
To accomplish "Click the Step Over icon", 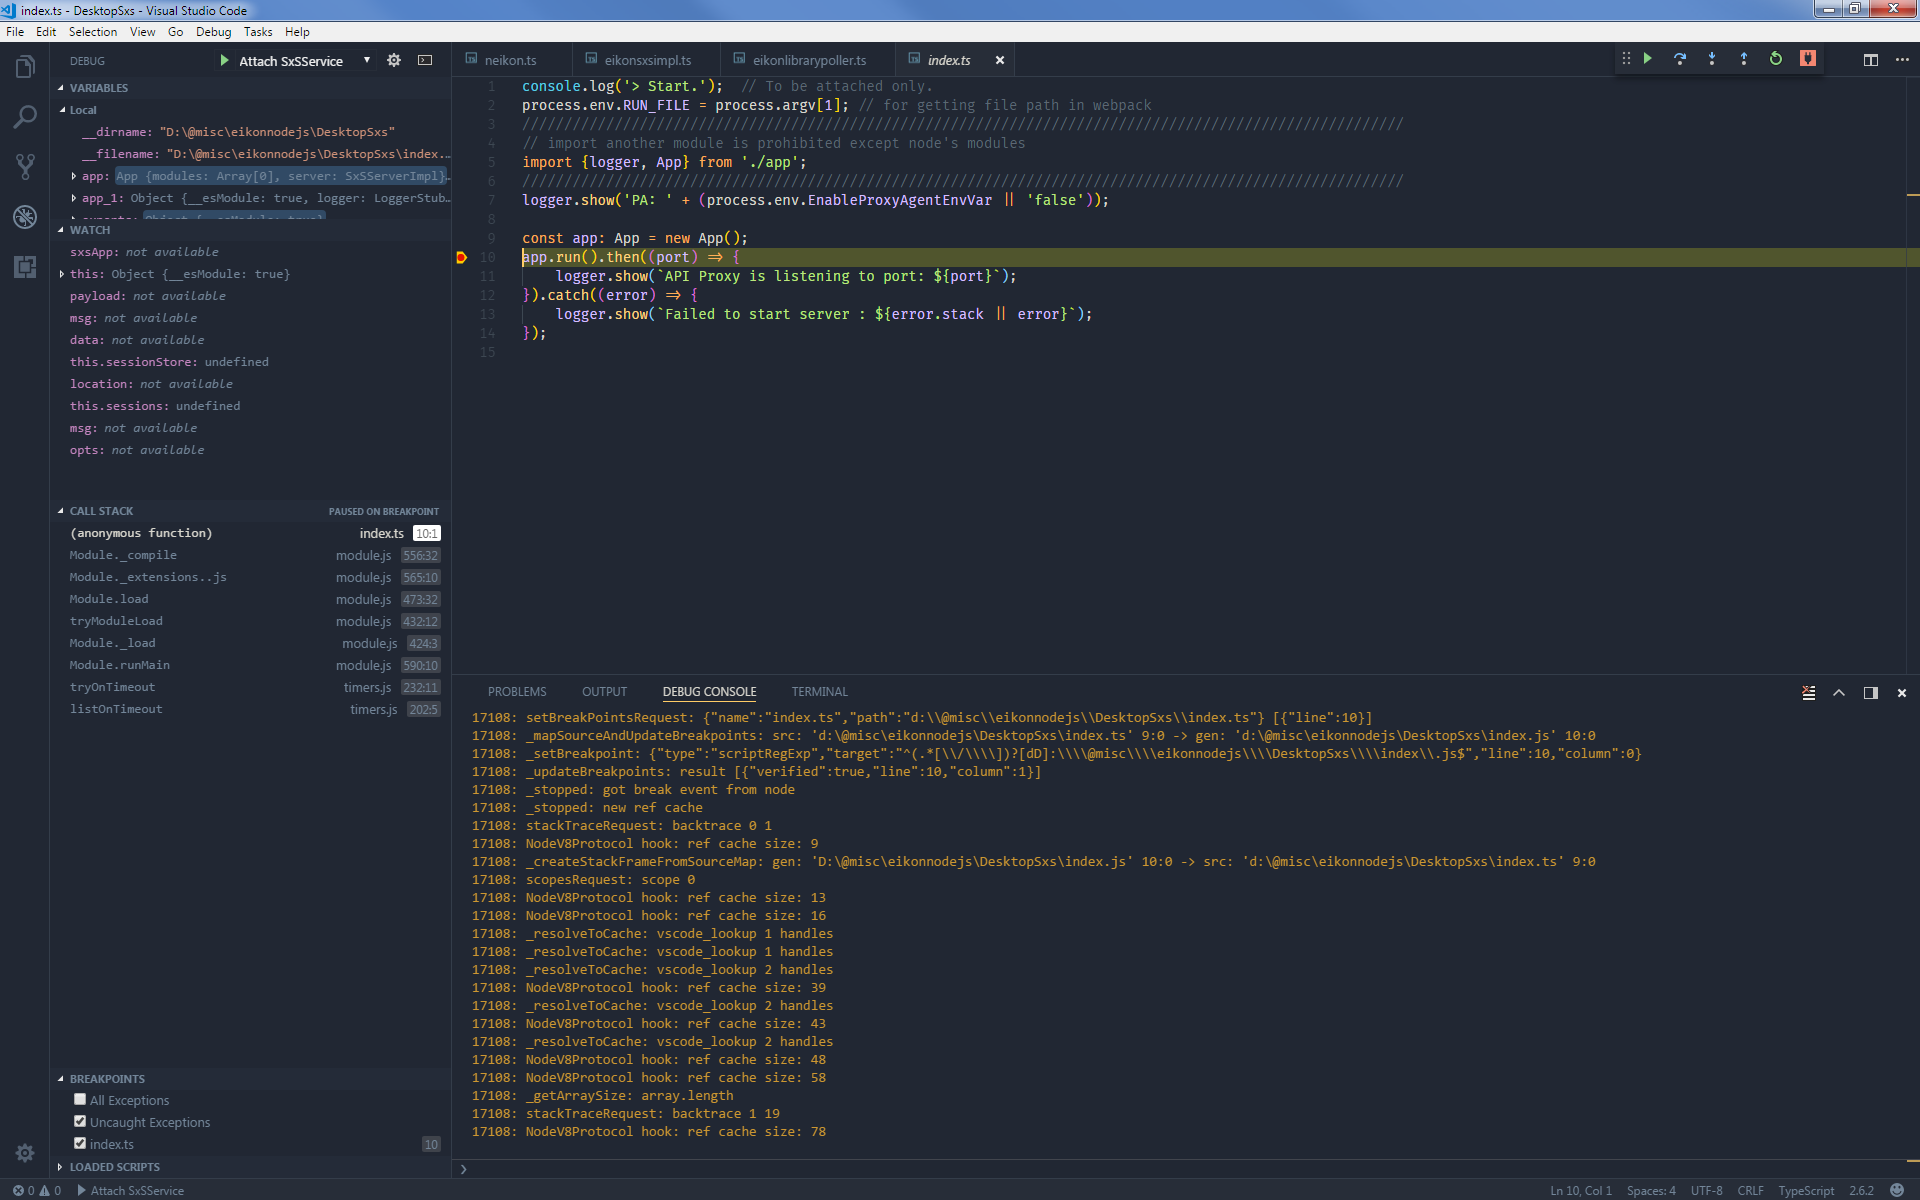I will click(1680, 59).
